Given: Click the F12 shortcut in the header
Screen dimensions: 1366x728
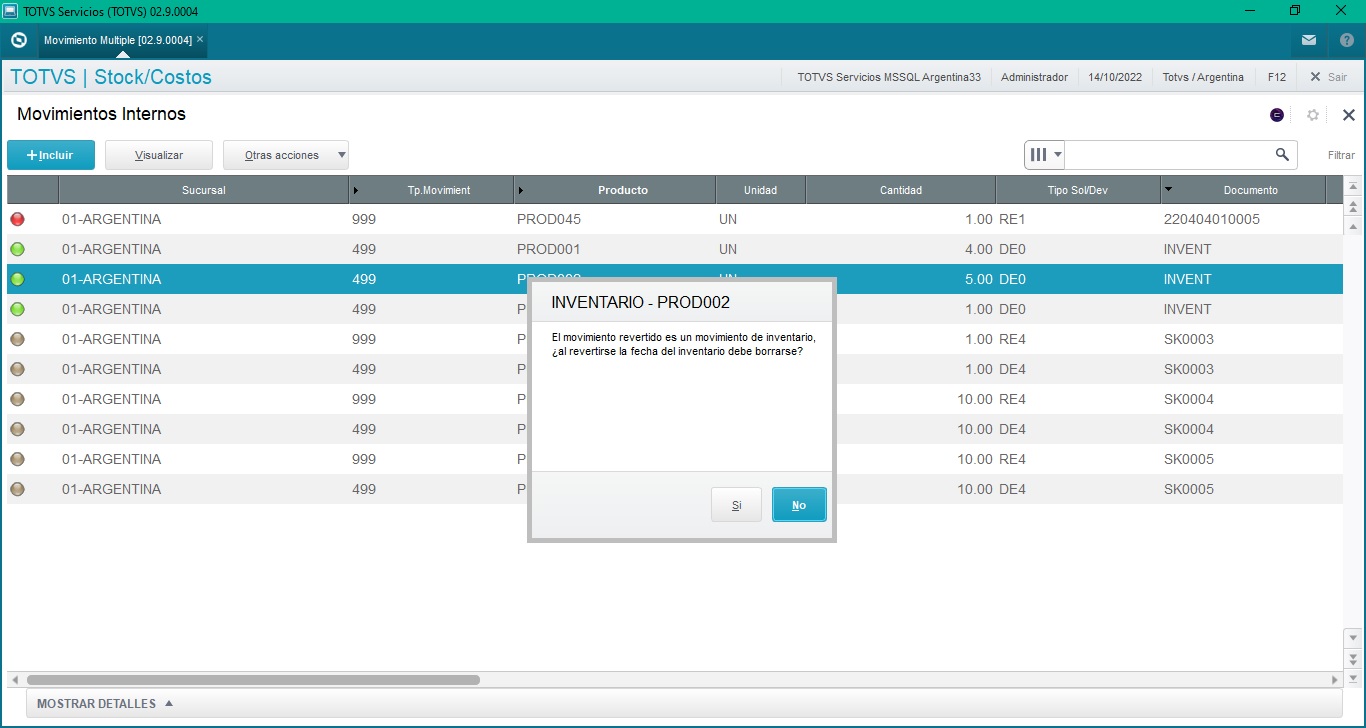Looking at the screenshot, I should 1276,77.
